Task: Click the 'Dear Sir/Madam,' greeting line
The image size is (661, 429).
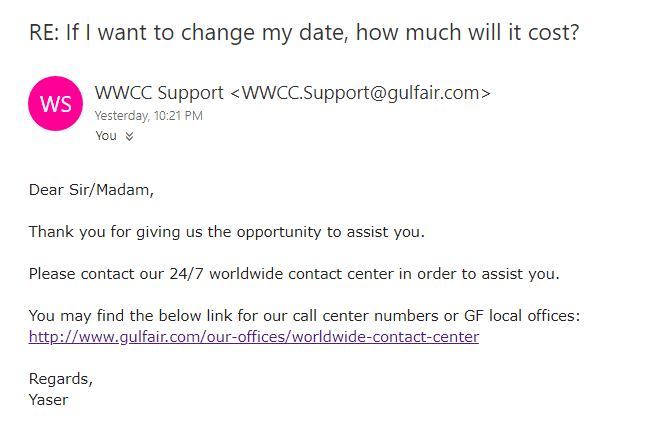Action: [91, 190]
